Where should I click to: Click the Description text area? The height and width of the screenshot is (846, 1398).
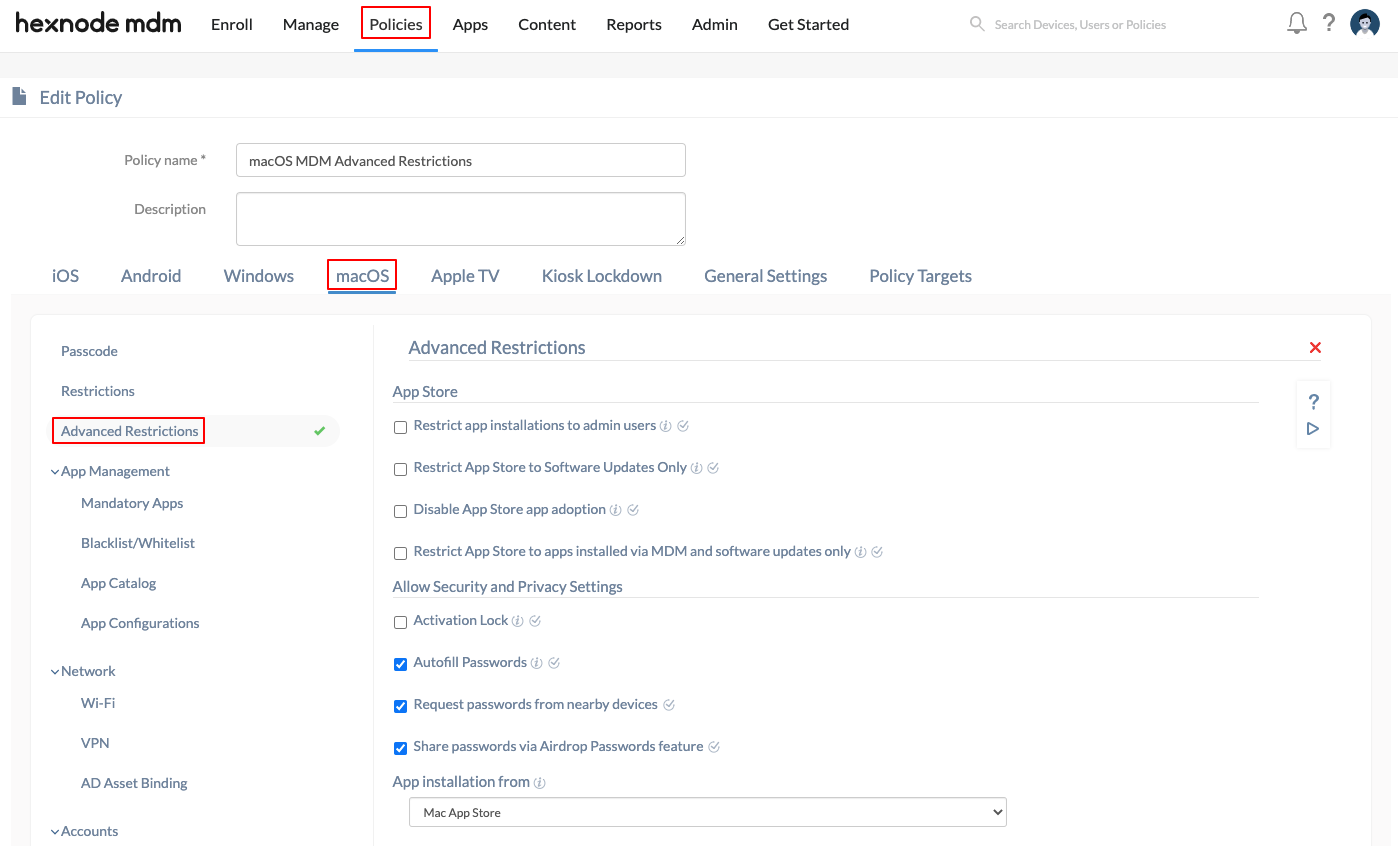(461, 219)
